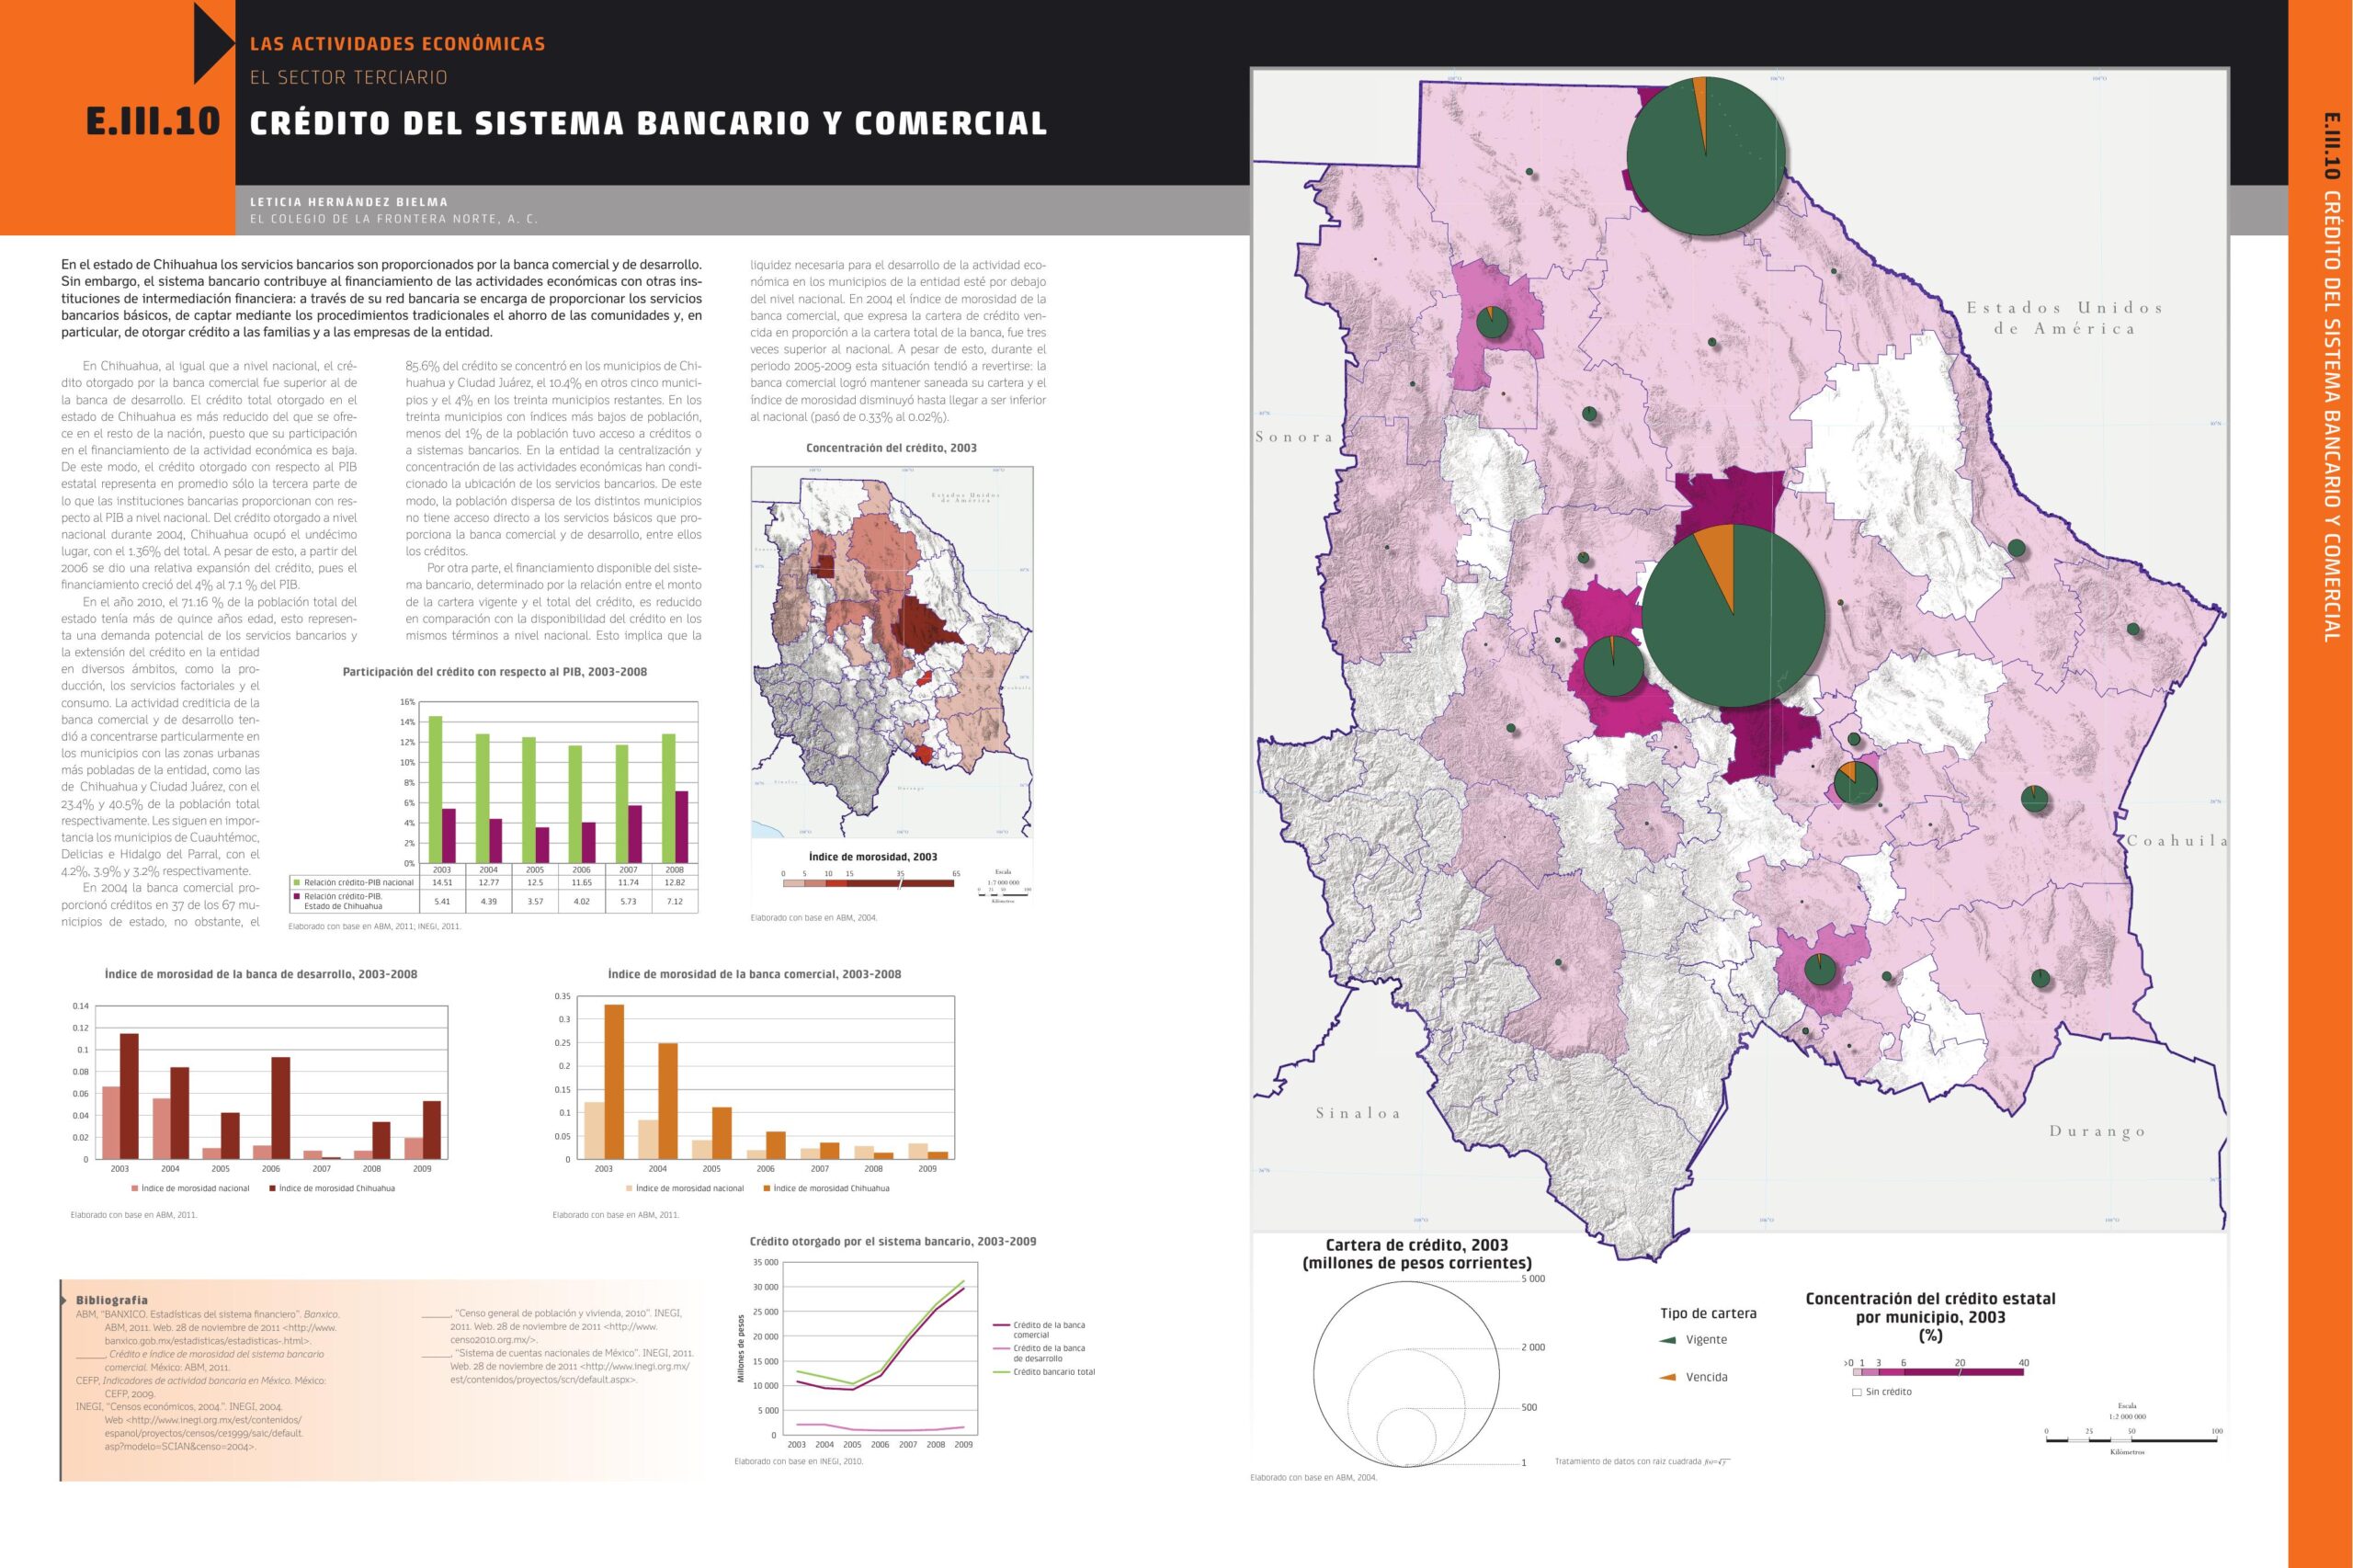Screen dimensions: 2353x1568
Task: Check the Sin crédito legend box
Action: (x=1856, y=1392)
